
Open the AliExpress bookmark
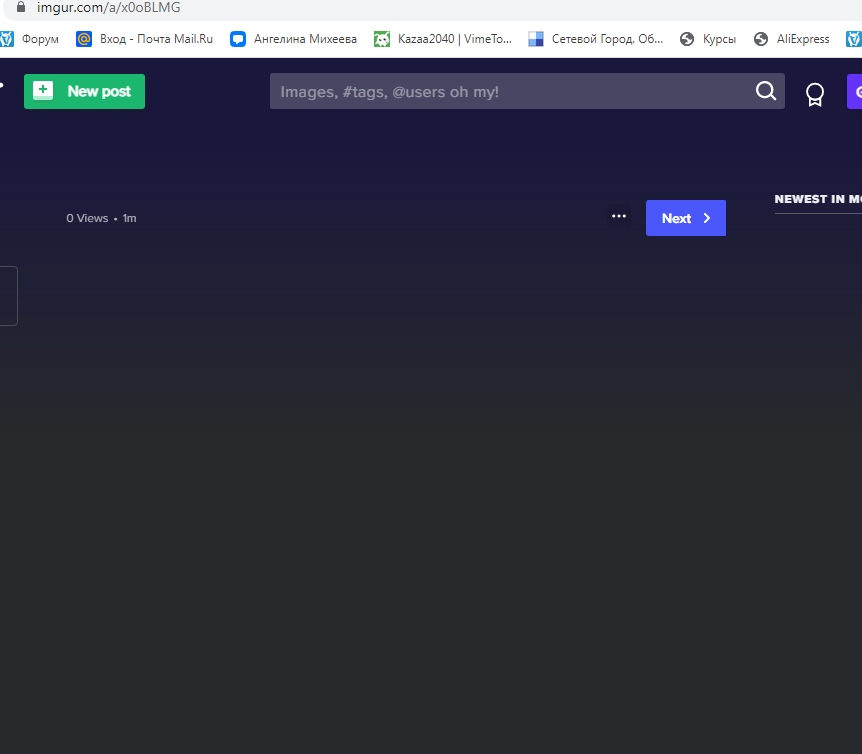[803, 39]
